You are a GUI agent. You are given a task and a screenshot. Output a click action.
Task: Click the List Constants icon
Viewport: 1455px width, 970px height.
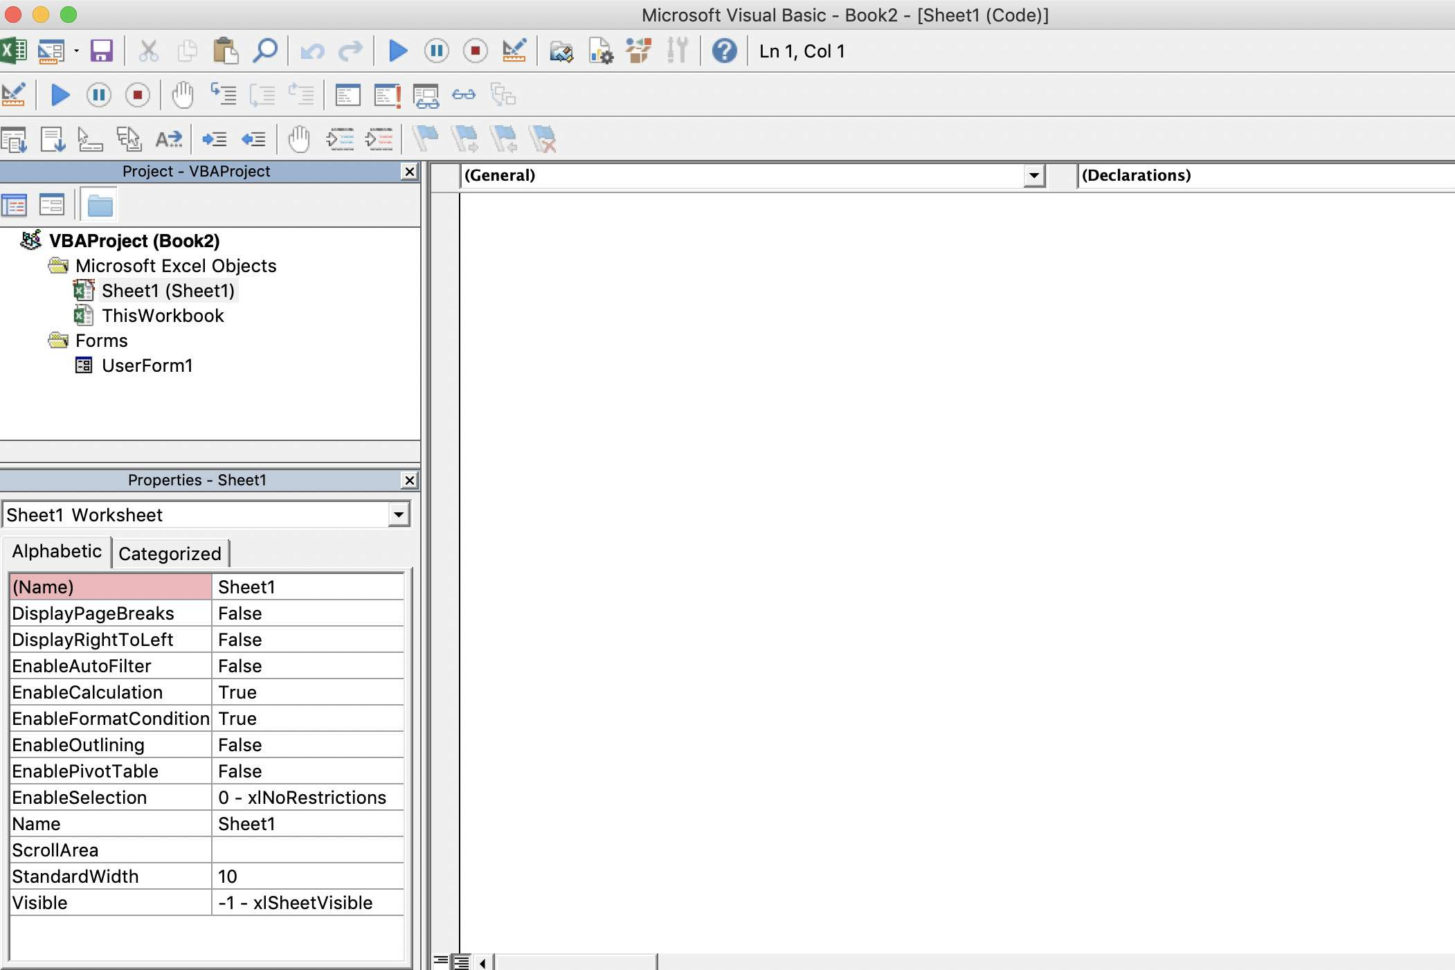(52, 139)
